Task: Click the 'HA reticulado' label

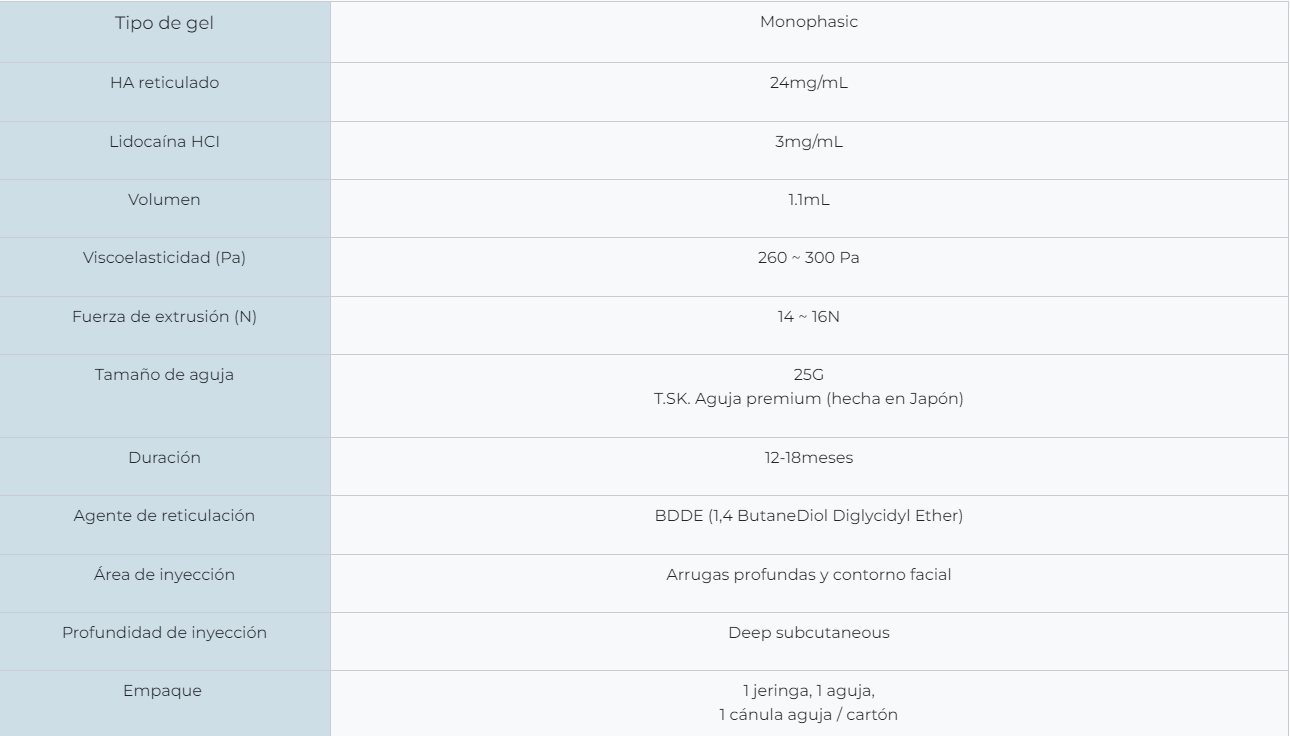Action: click(x=165, y=83)
